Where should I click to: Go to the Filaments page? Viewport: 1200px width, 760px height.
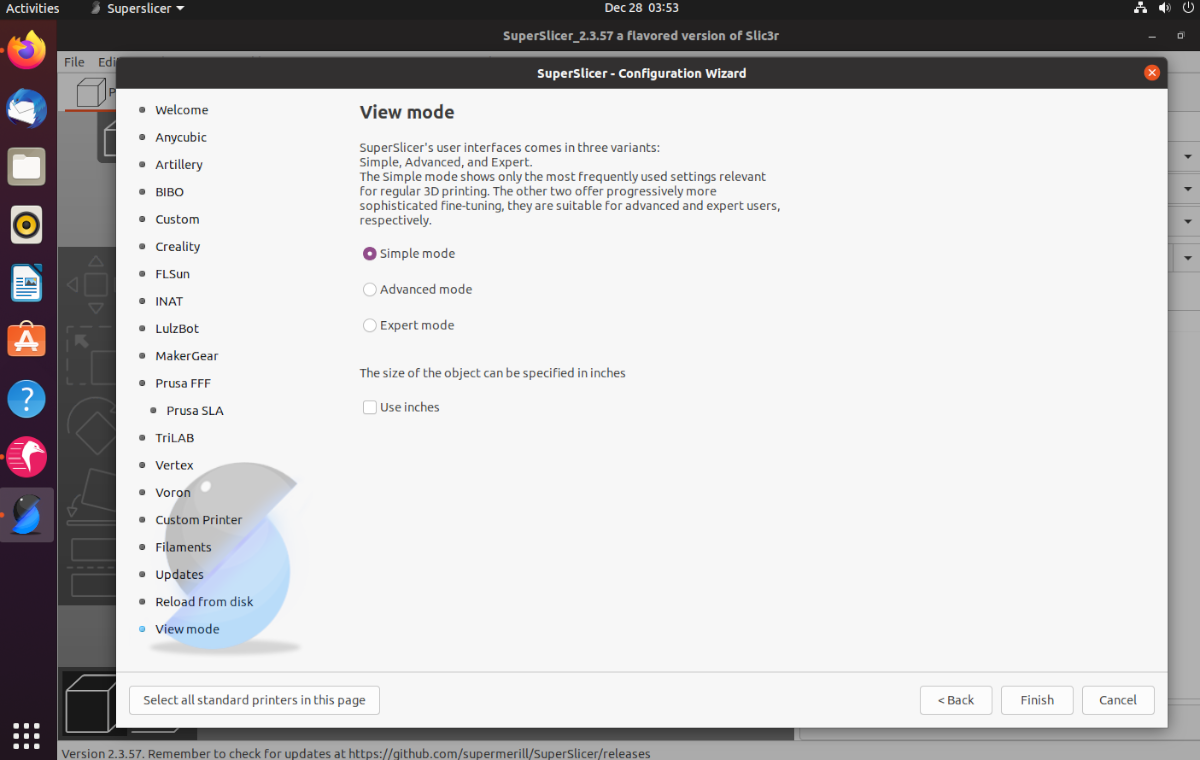(x=183, y=548)
